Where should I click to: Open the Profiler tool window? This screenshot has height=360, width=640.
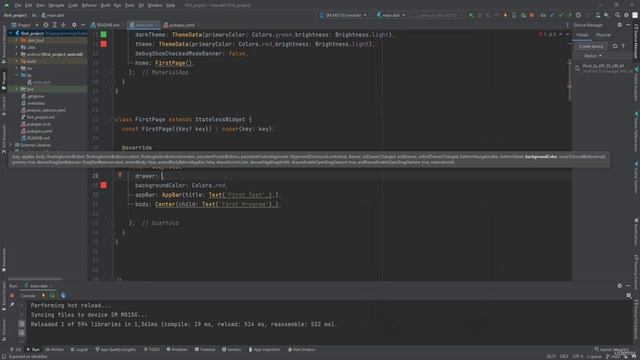point(55,349)
